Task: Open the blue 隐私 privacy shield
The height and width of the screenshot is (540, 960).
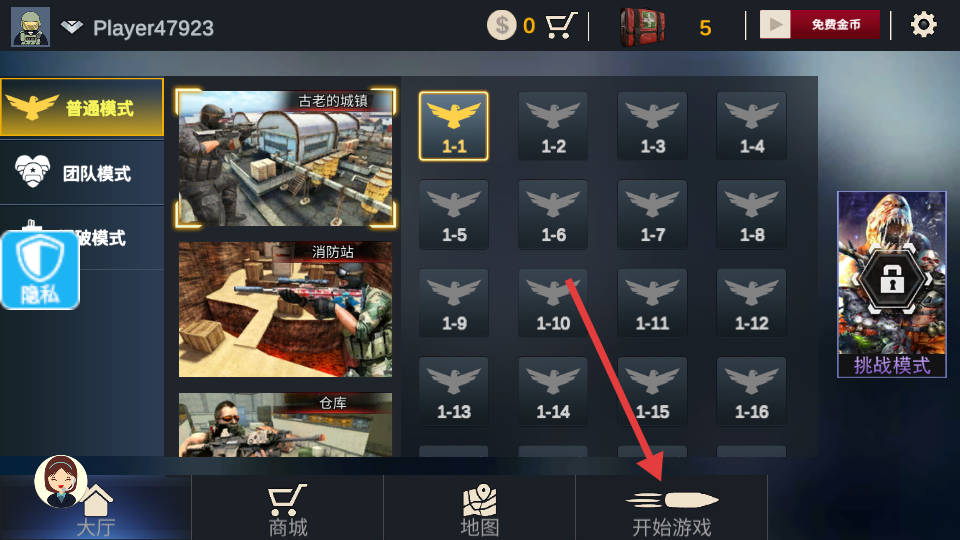Action: pos(40,270)
